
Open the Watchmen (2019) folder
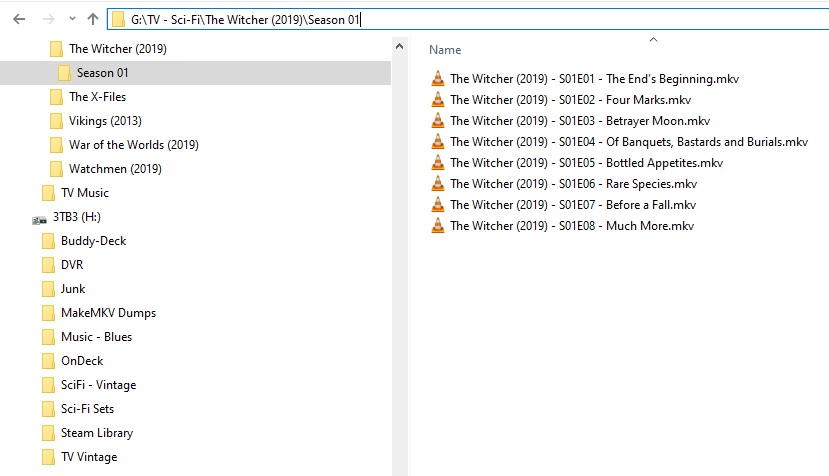pyautogui.click(x=115, y=169)
